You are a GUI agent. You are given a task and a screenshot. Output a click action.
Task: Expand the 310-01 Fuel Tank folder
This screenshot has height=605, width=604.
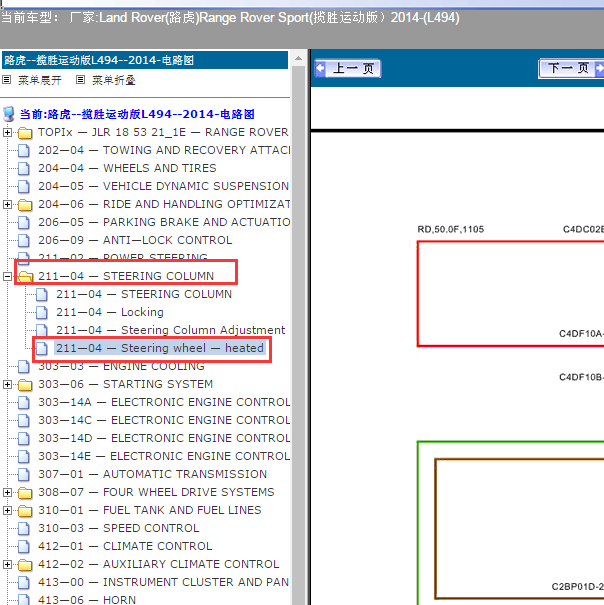(7, 510)
